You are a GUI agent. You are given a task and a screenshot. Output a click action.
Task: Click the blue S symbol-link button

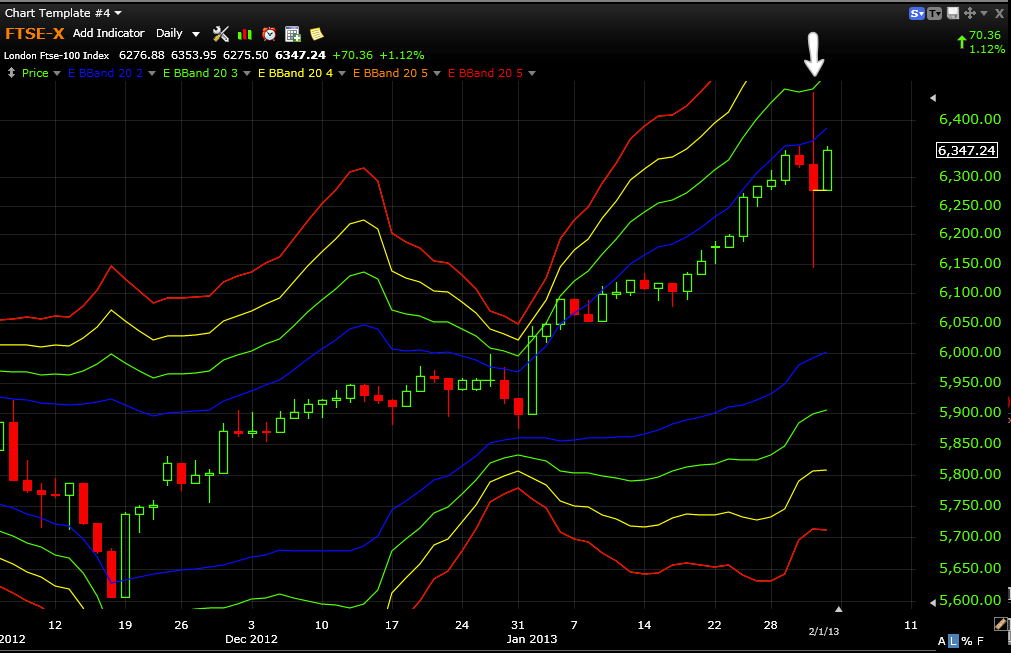(x=916, y=14)
